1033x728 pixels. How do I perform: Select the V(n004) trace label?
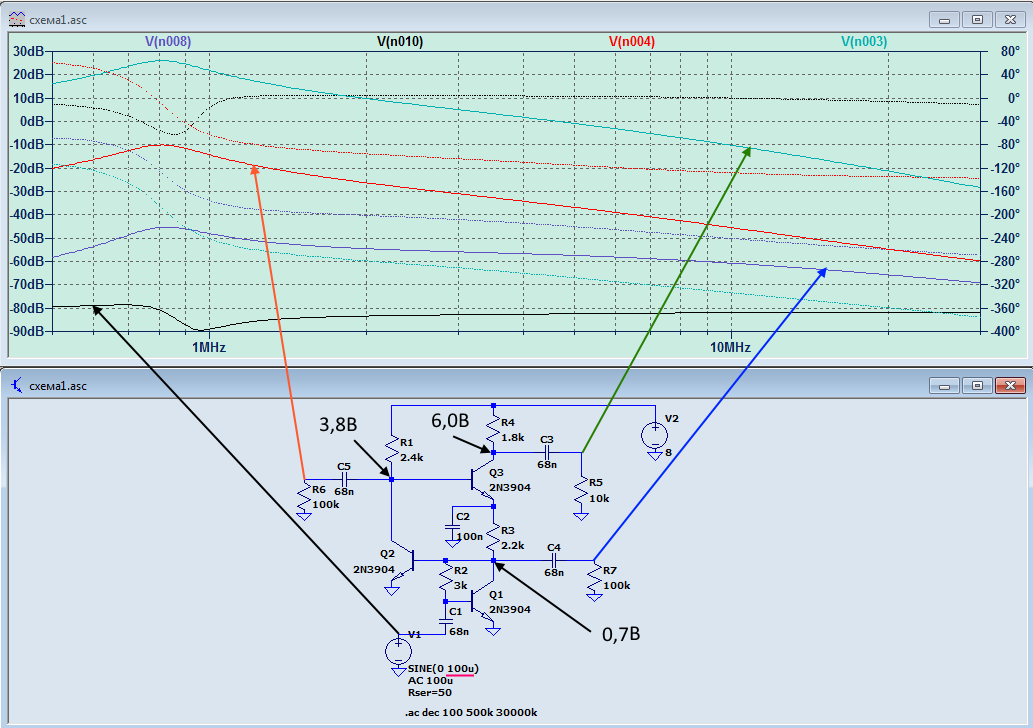[x=632, y=42]
